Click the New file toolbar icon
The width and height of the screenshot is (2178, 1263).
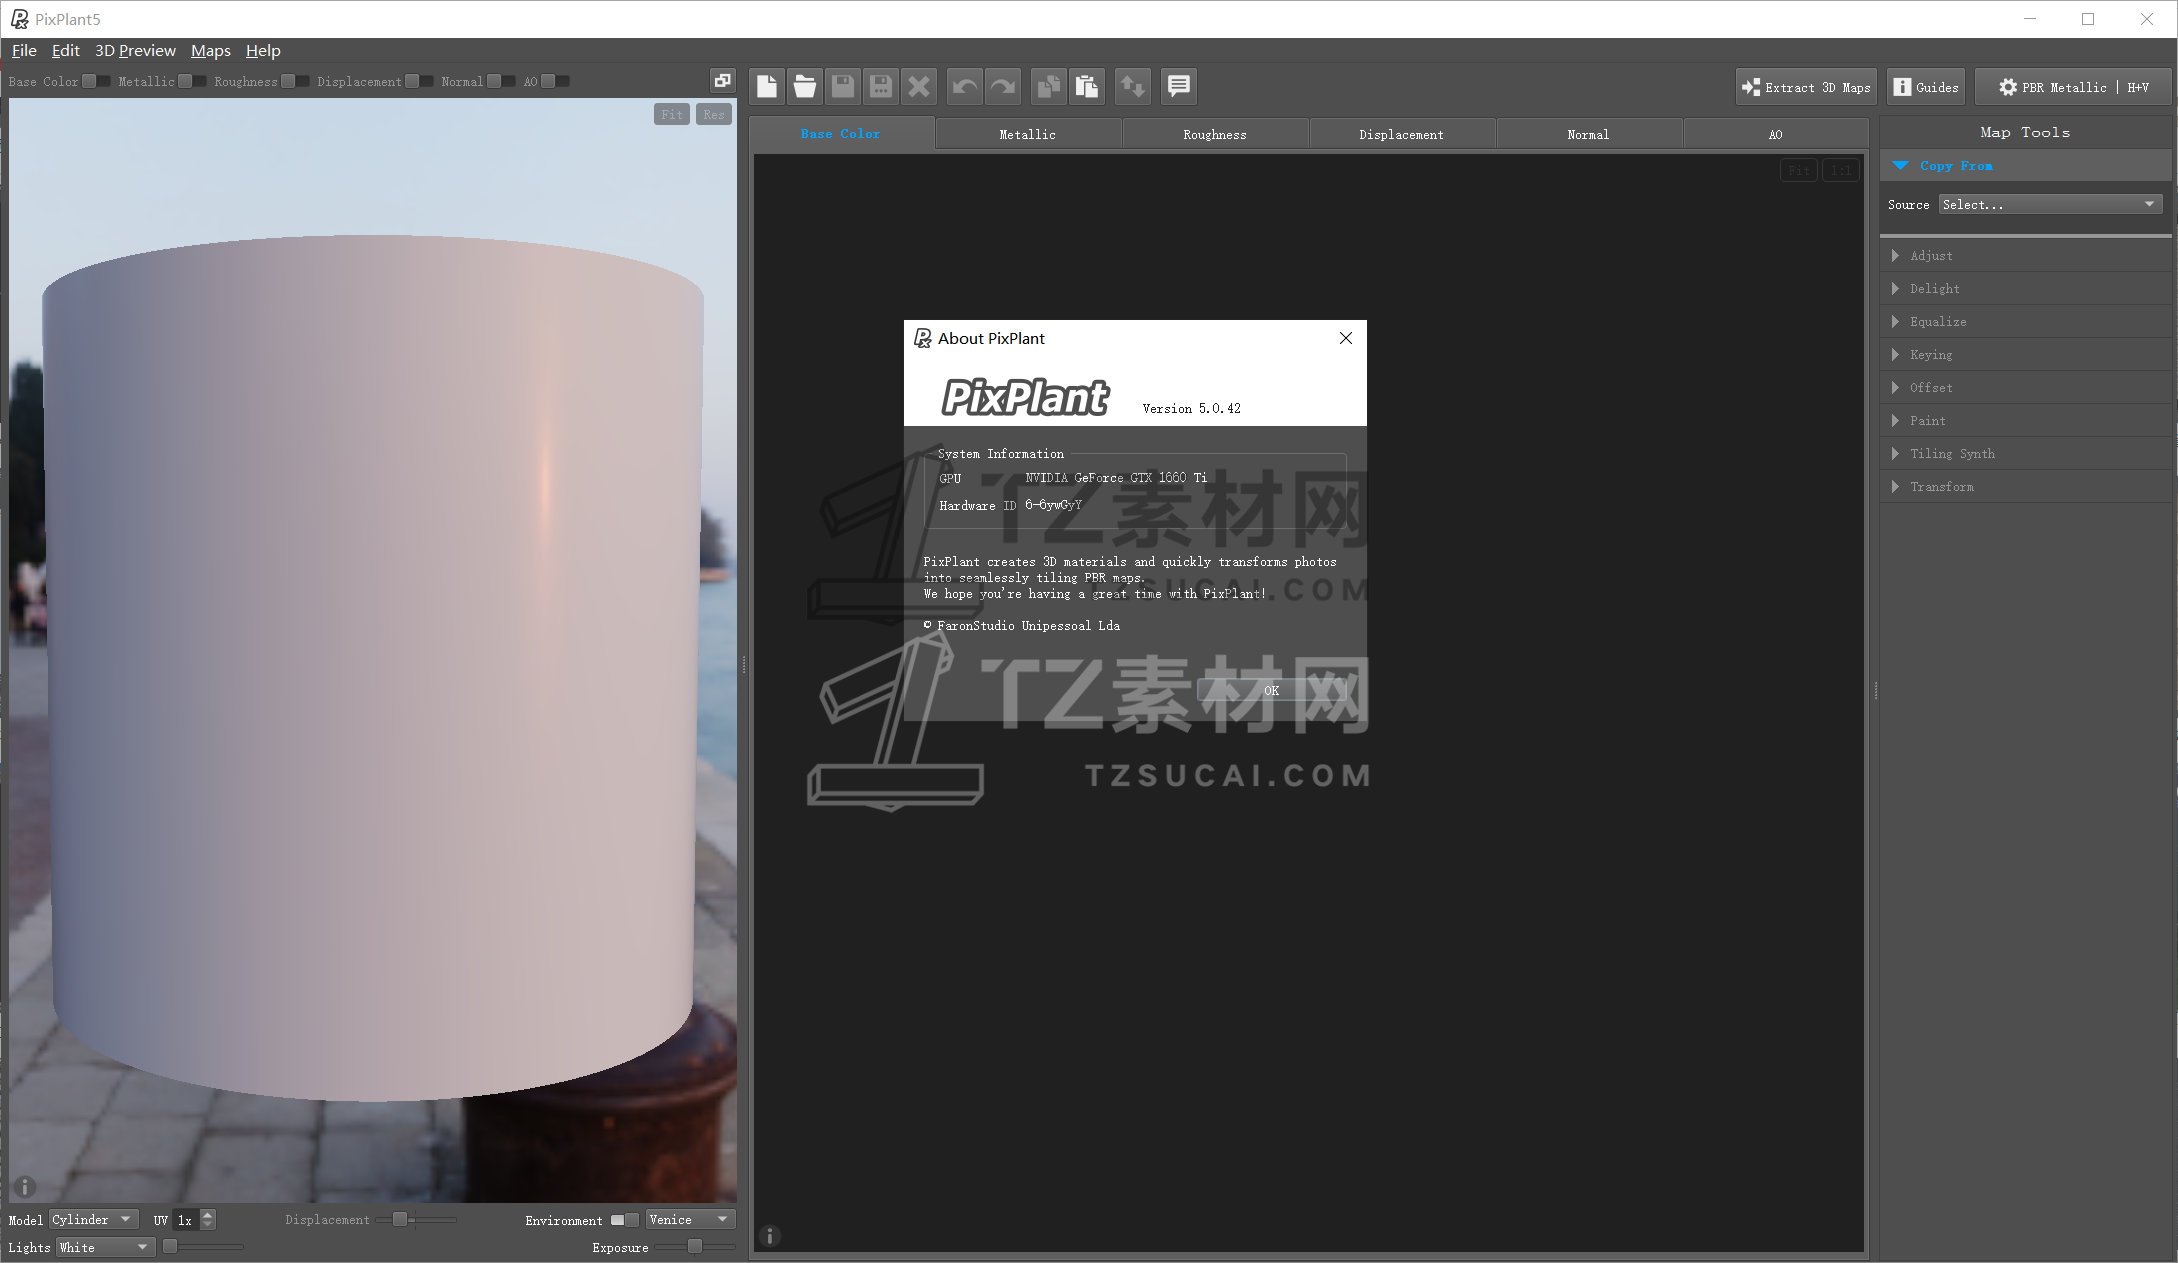coord(767,87)
